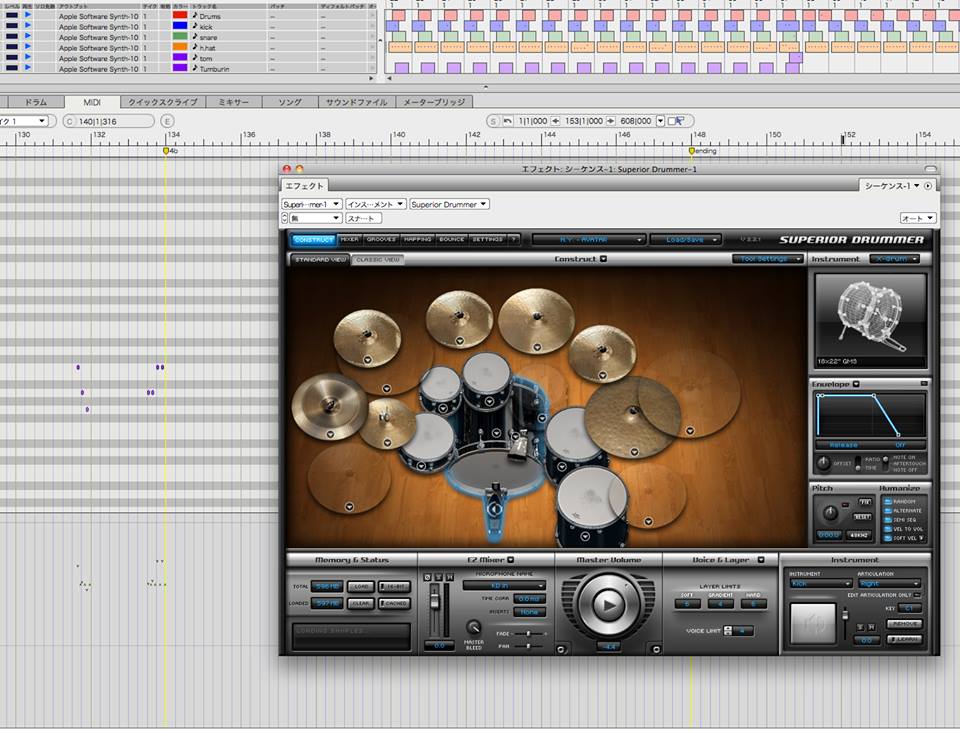Screen dimensions: 960x729
Task: Open the Tool Settings dropdown
Action: pos(767,259)
